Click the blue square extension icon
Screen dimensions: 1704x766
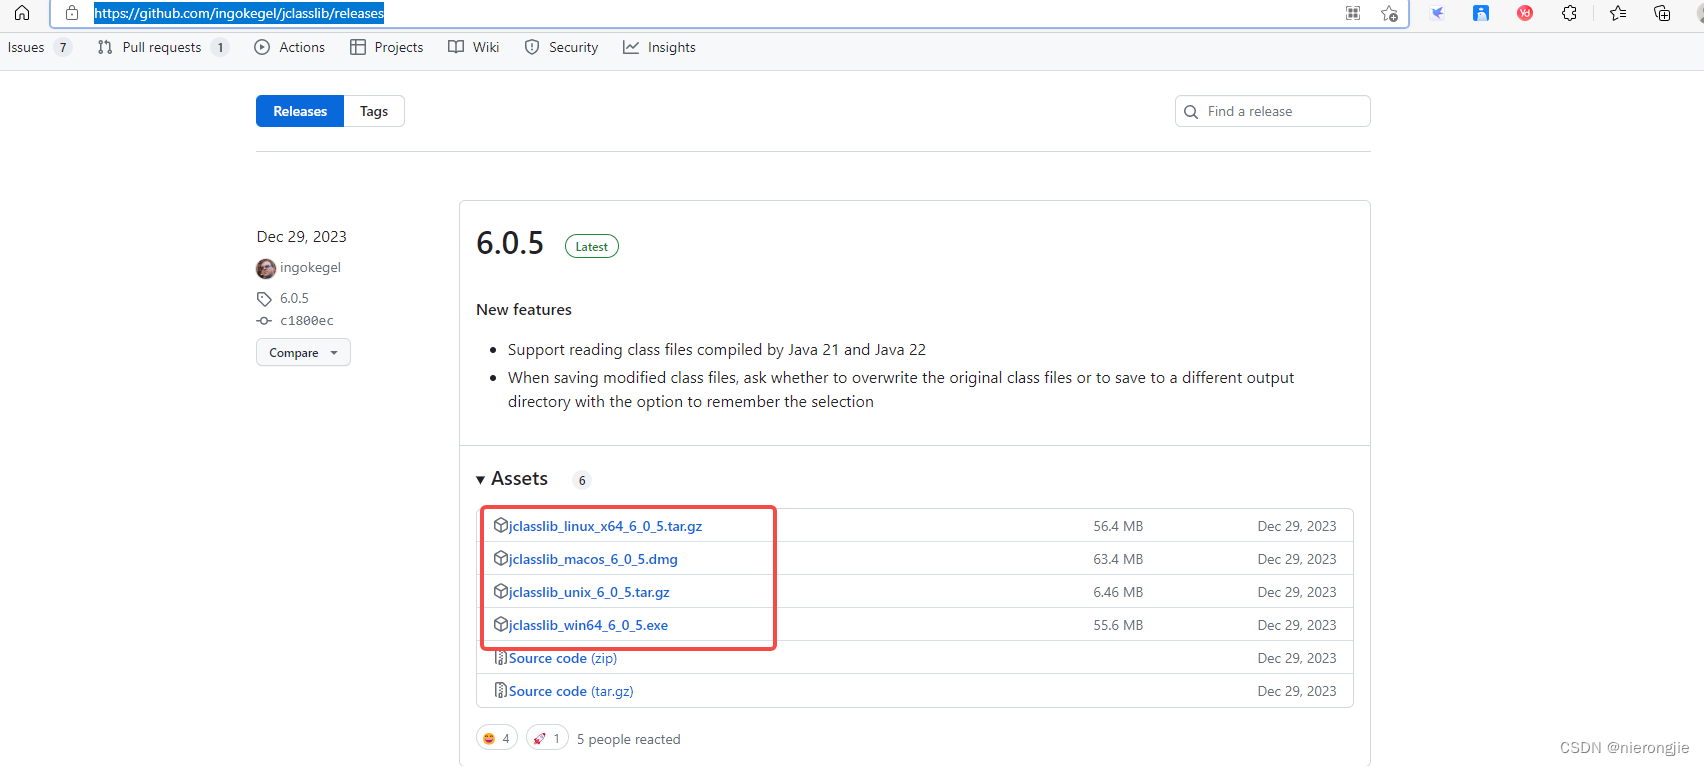click(x=1481, y=13)
